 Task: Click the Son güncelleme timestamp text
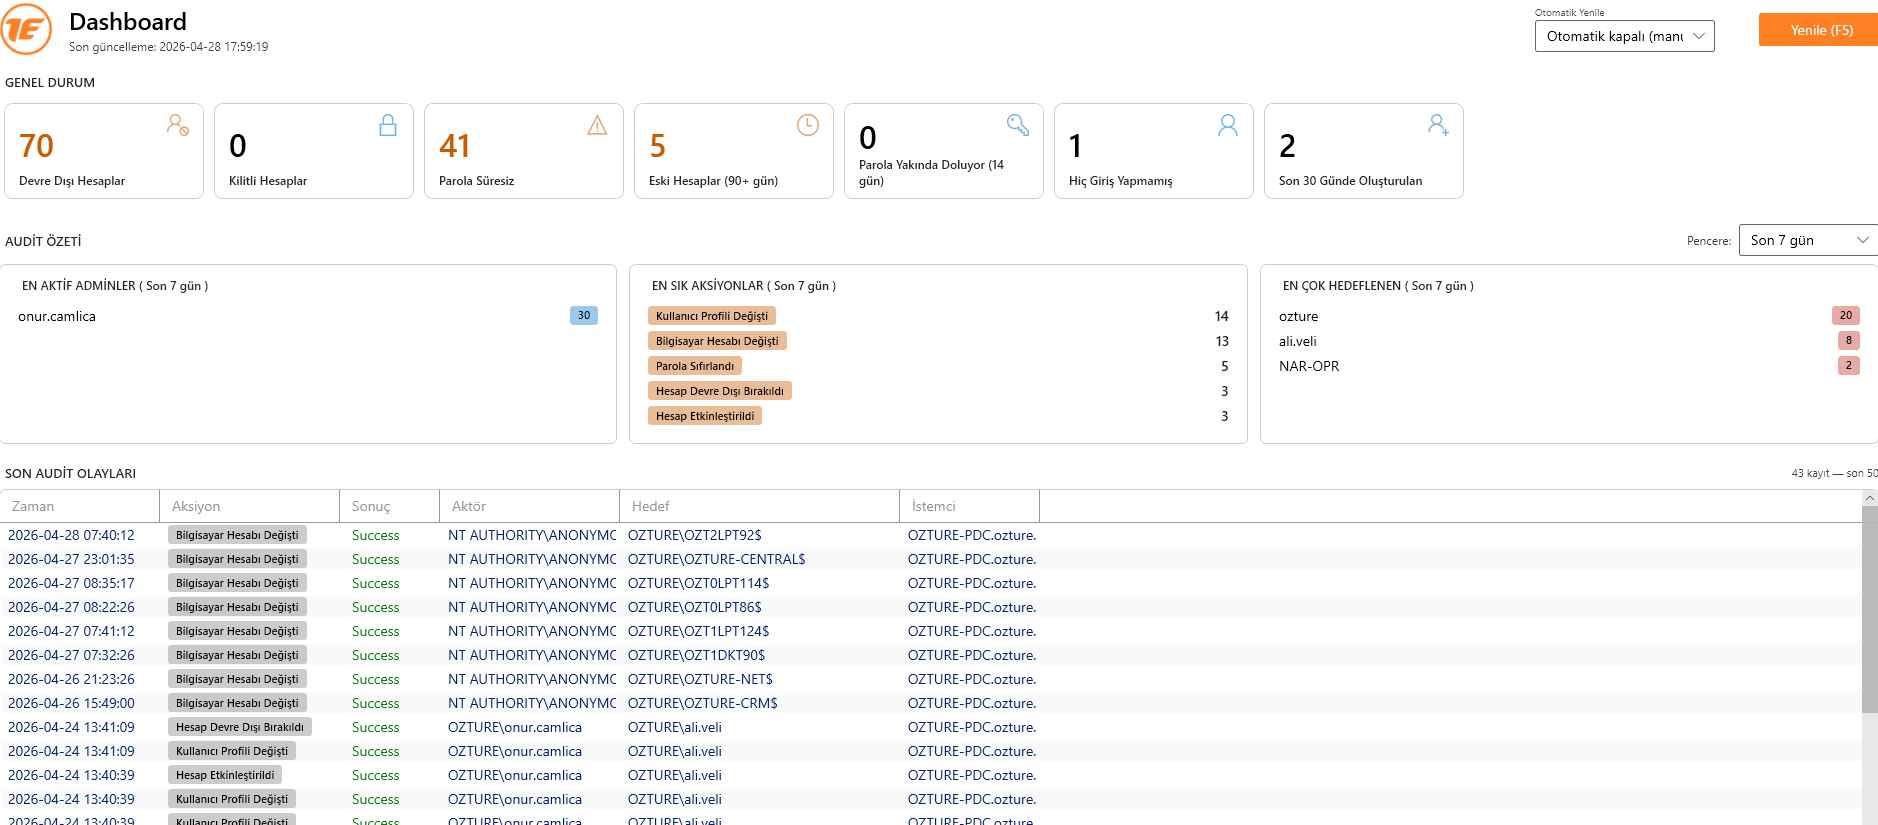point(168,47)
